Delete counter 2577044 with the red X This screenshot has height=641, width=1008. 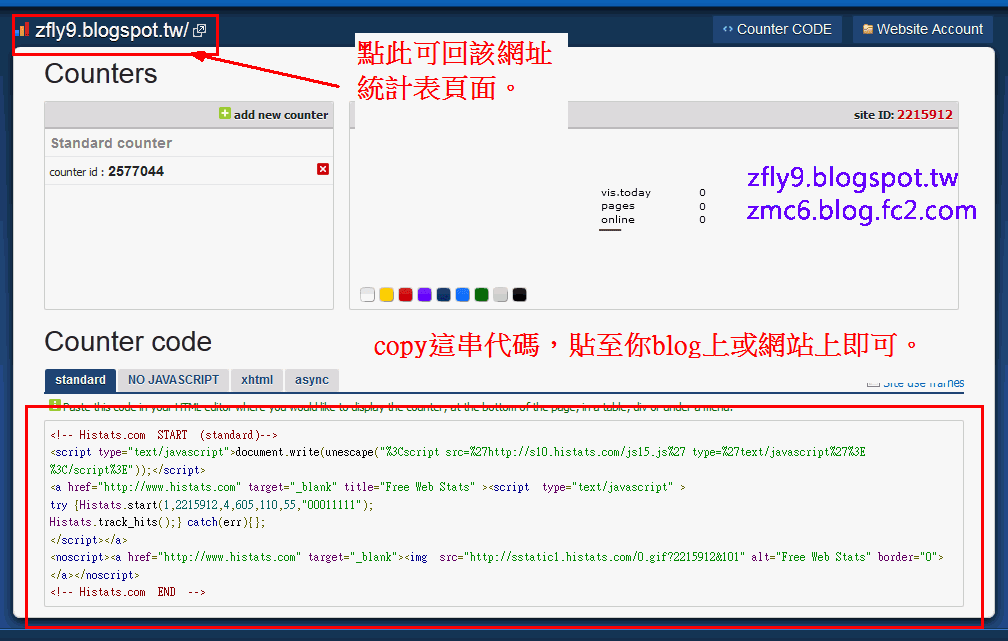point(323,169)
